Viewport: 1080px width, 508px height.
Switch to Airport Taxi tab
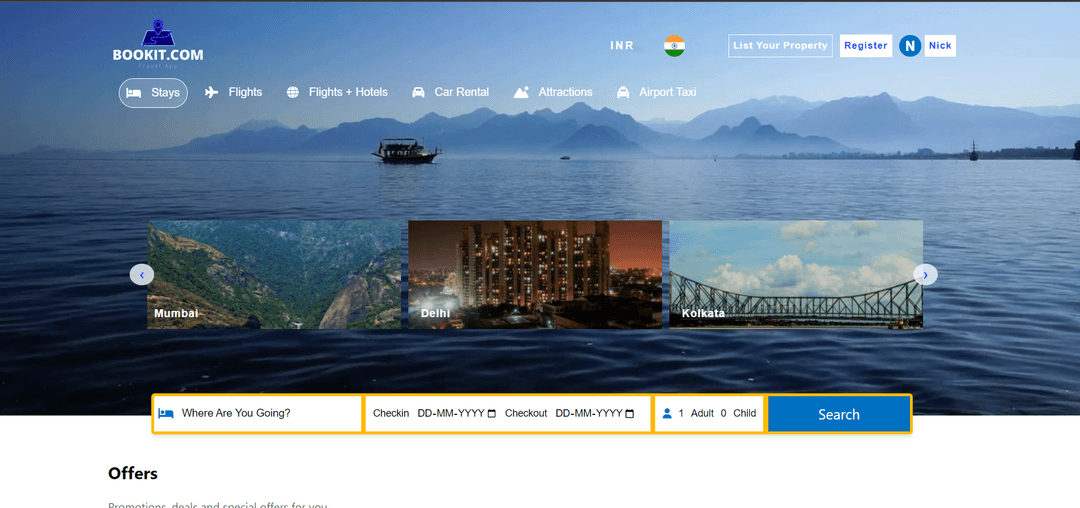coord(656,92)
